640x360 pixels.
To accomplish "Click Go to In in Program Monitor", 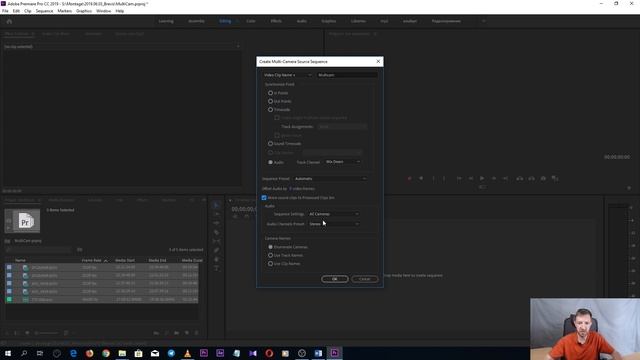I will coord(459,178).
